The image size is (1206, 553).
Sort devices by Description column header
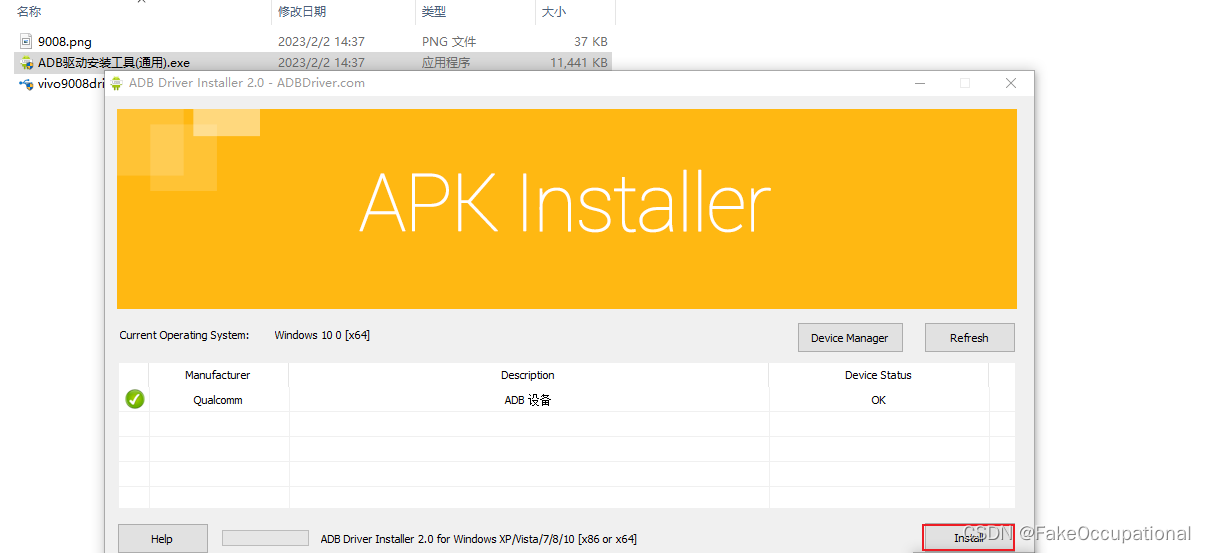coord(528,375)
